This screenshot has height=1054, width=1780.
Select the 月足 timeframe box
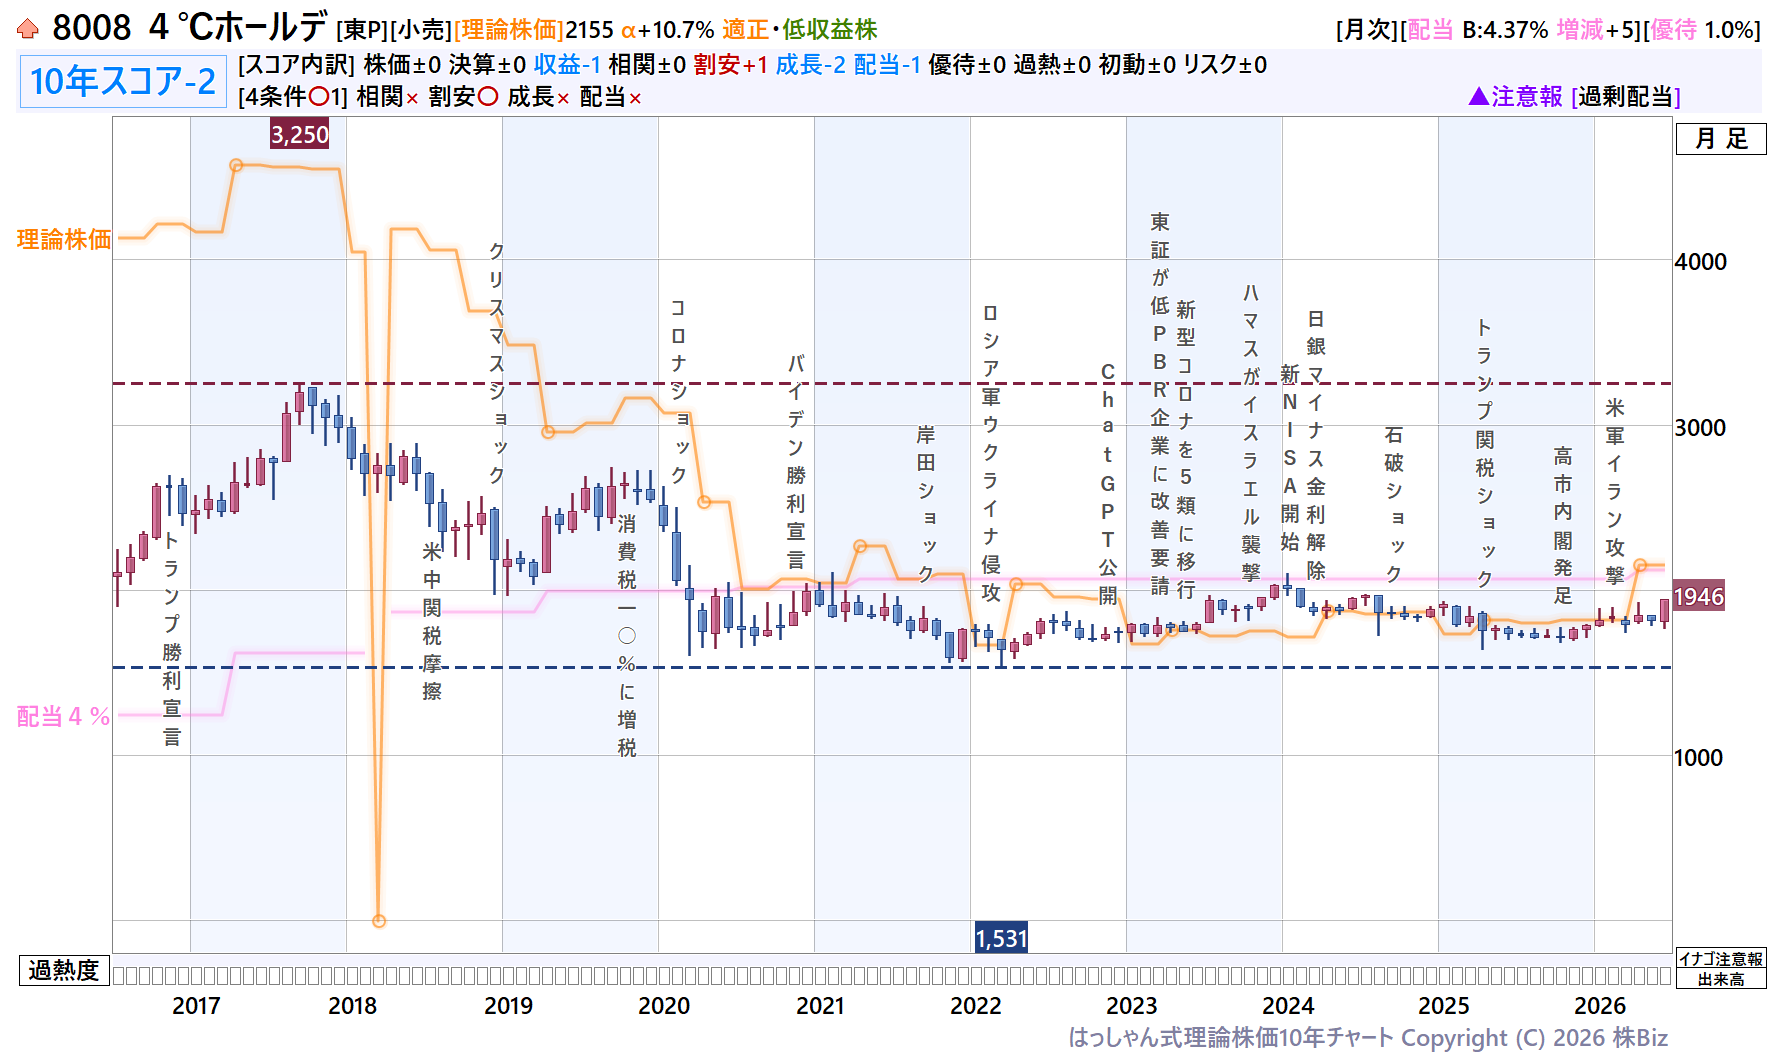[1721, 138]
